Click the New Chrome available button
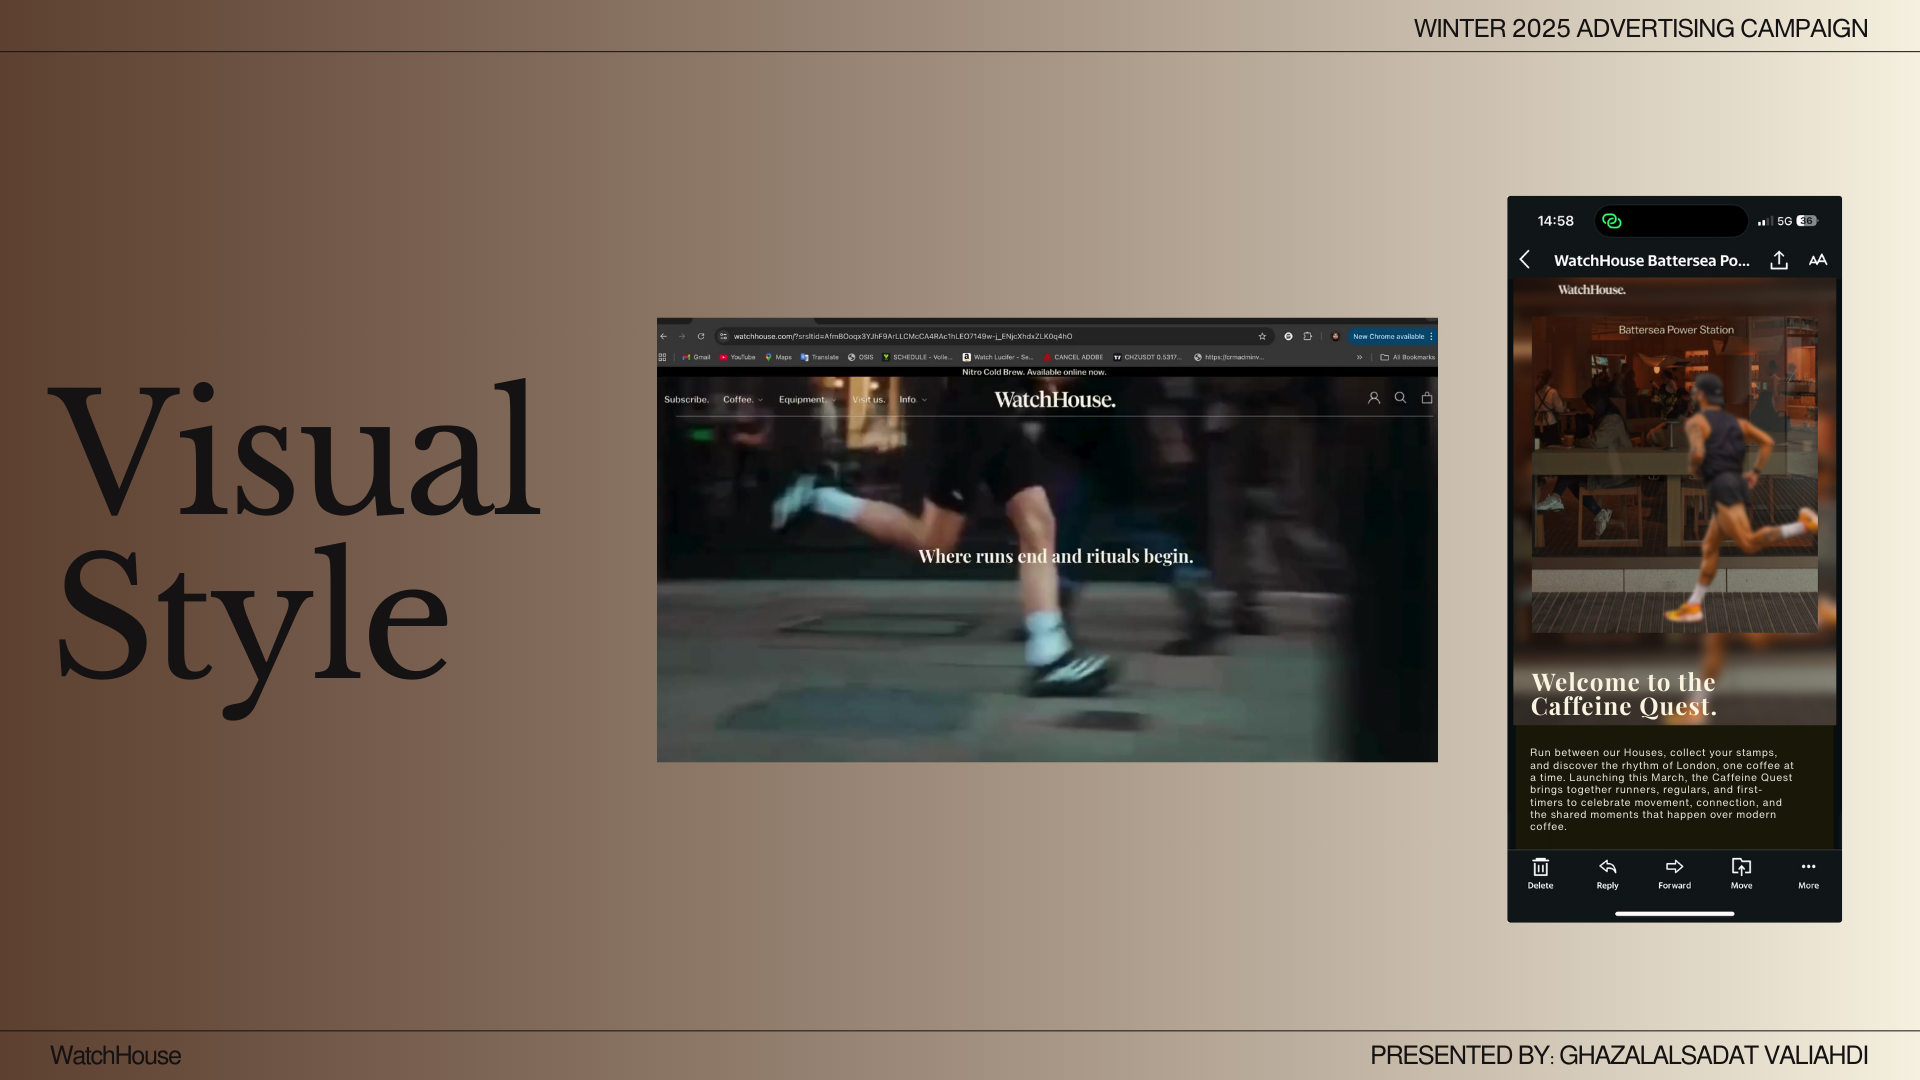Screen dimensions: 1920x1080 [x=1388, y=337]
